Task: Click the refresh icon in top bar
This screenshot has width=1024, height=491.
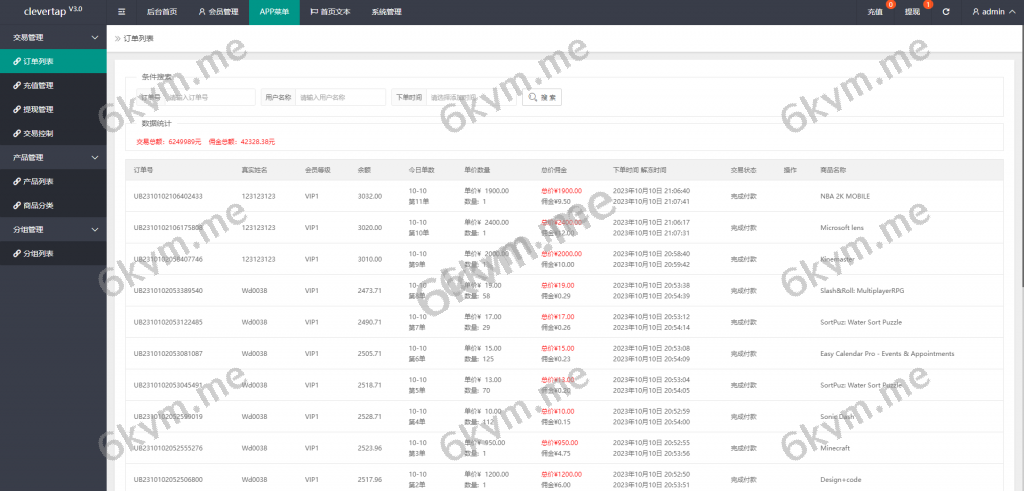Action: [x=945, y=12]
